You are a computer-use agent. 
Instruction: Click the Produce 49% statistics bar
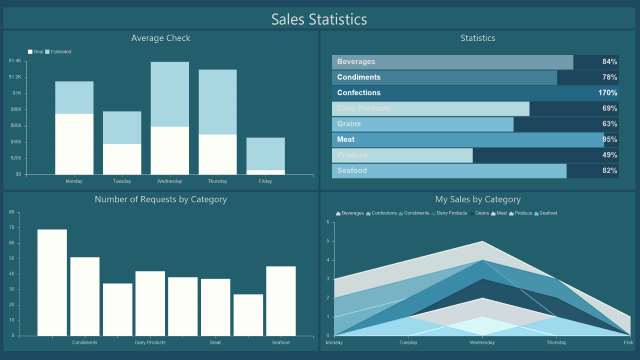tap(475, 155)
